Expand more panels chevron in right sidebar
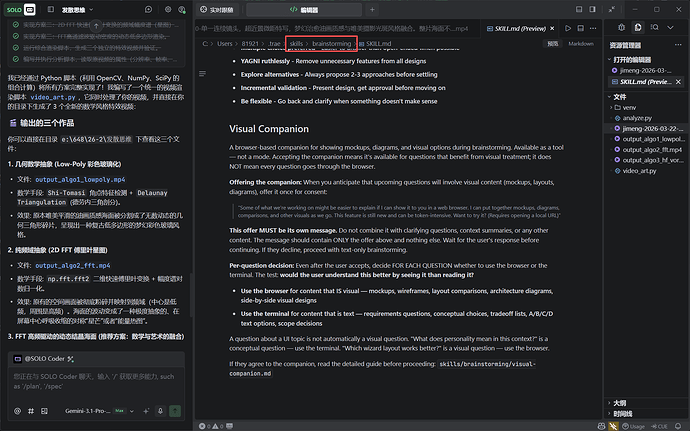690x431 pixels. [x=670, y=27]
